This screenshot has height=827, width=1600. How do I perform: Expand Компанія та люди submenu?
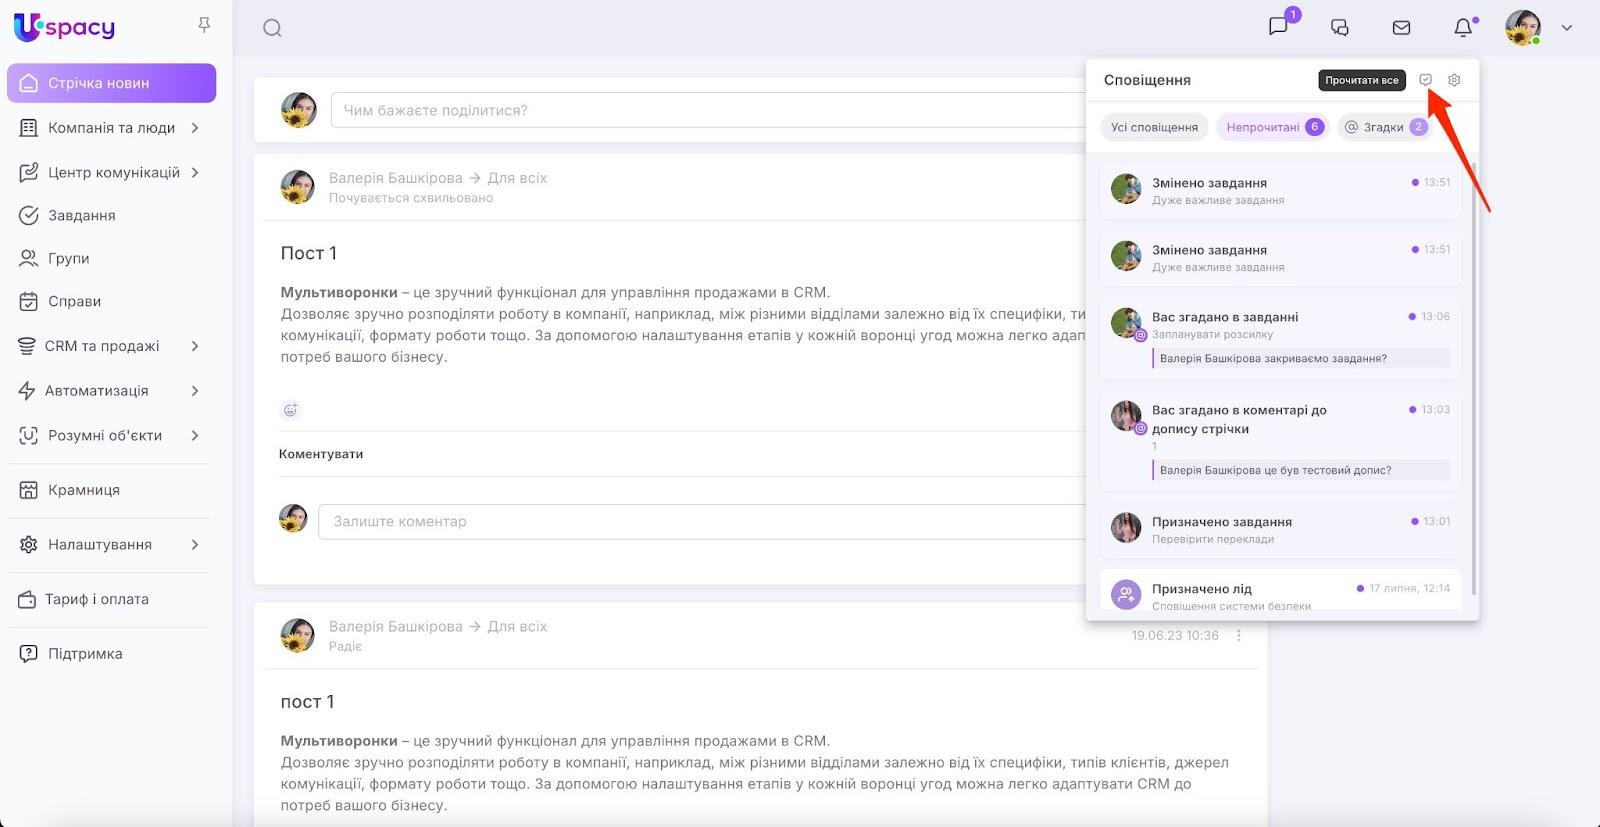click(x=195, y=128)
